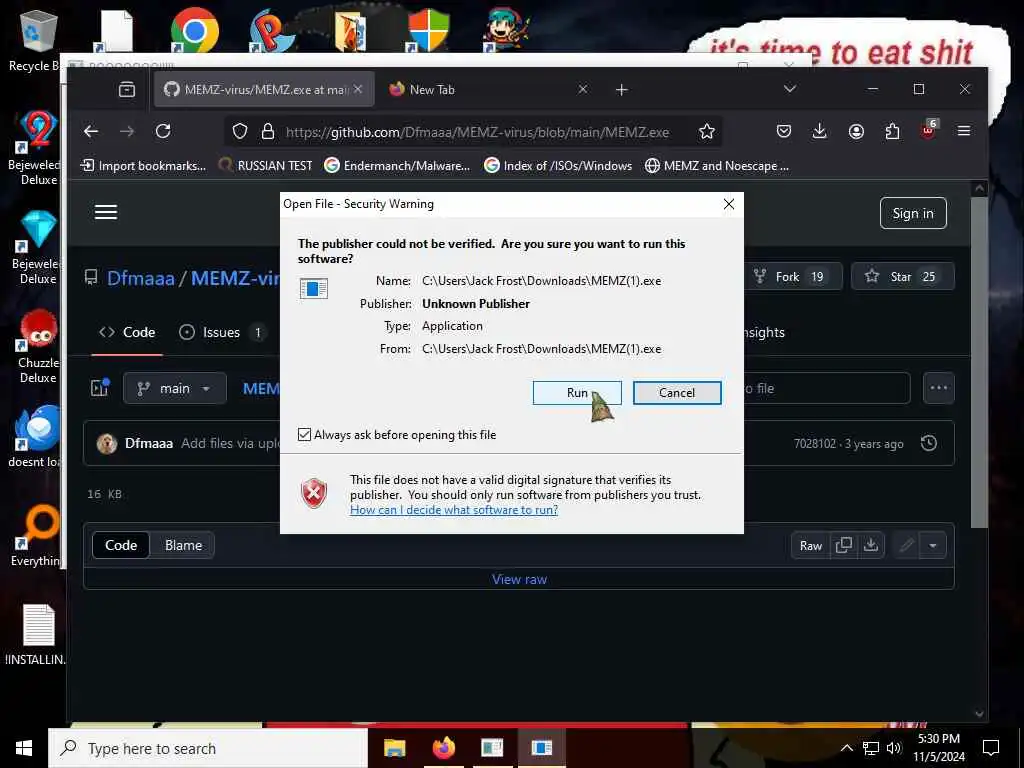Click Firefox icon in taskbar
This screenshot has height=768, width=1024.
tap(443, 748)
